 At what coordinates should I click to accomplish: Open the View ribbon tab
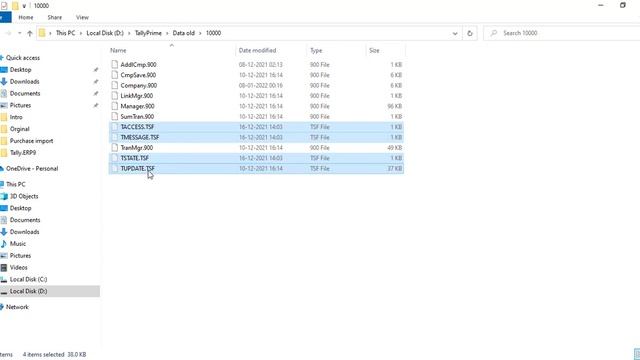tap(82, 18)
